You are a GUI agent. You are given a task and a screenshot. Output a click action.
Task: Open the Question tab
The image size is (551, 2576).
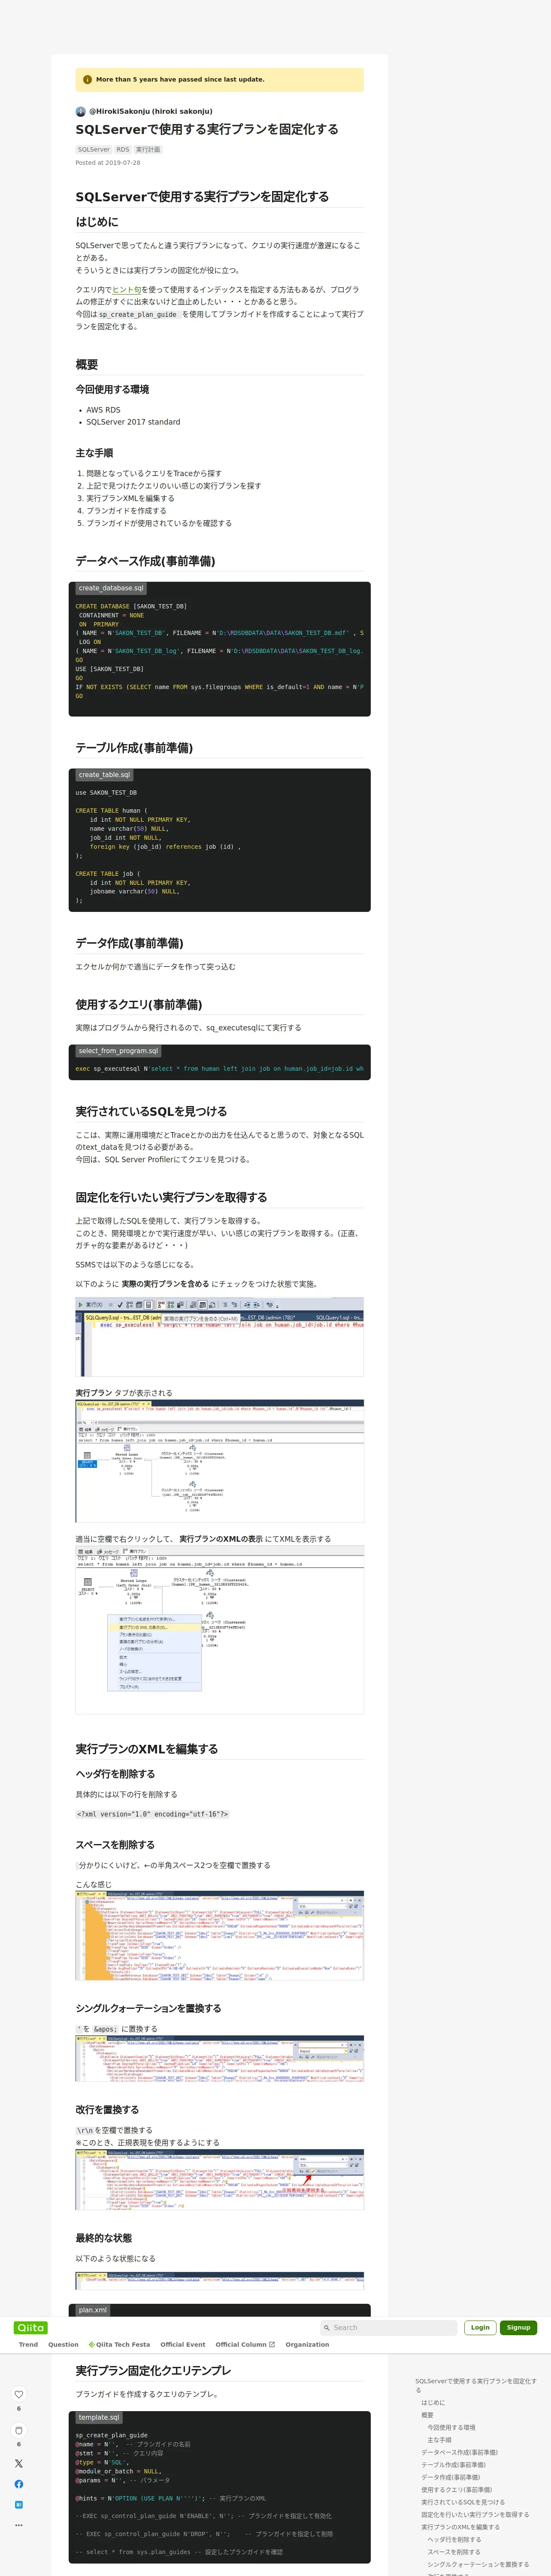(x=63, y=2344)
